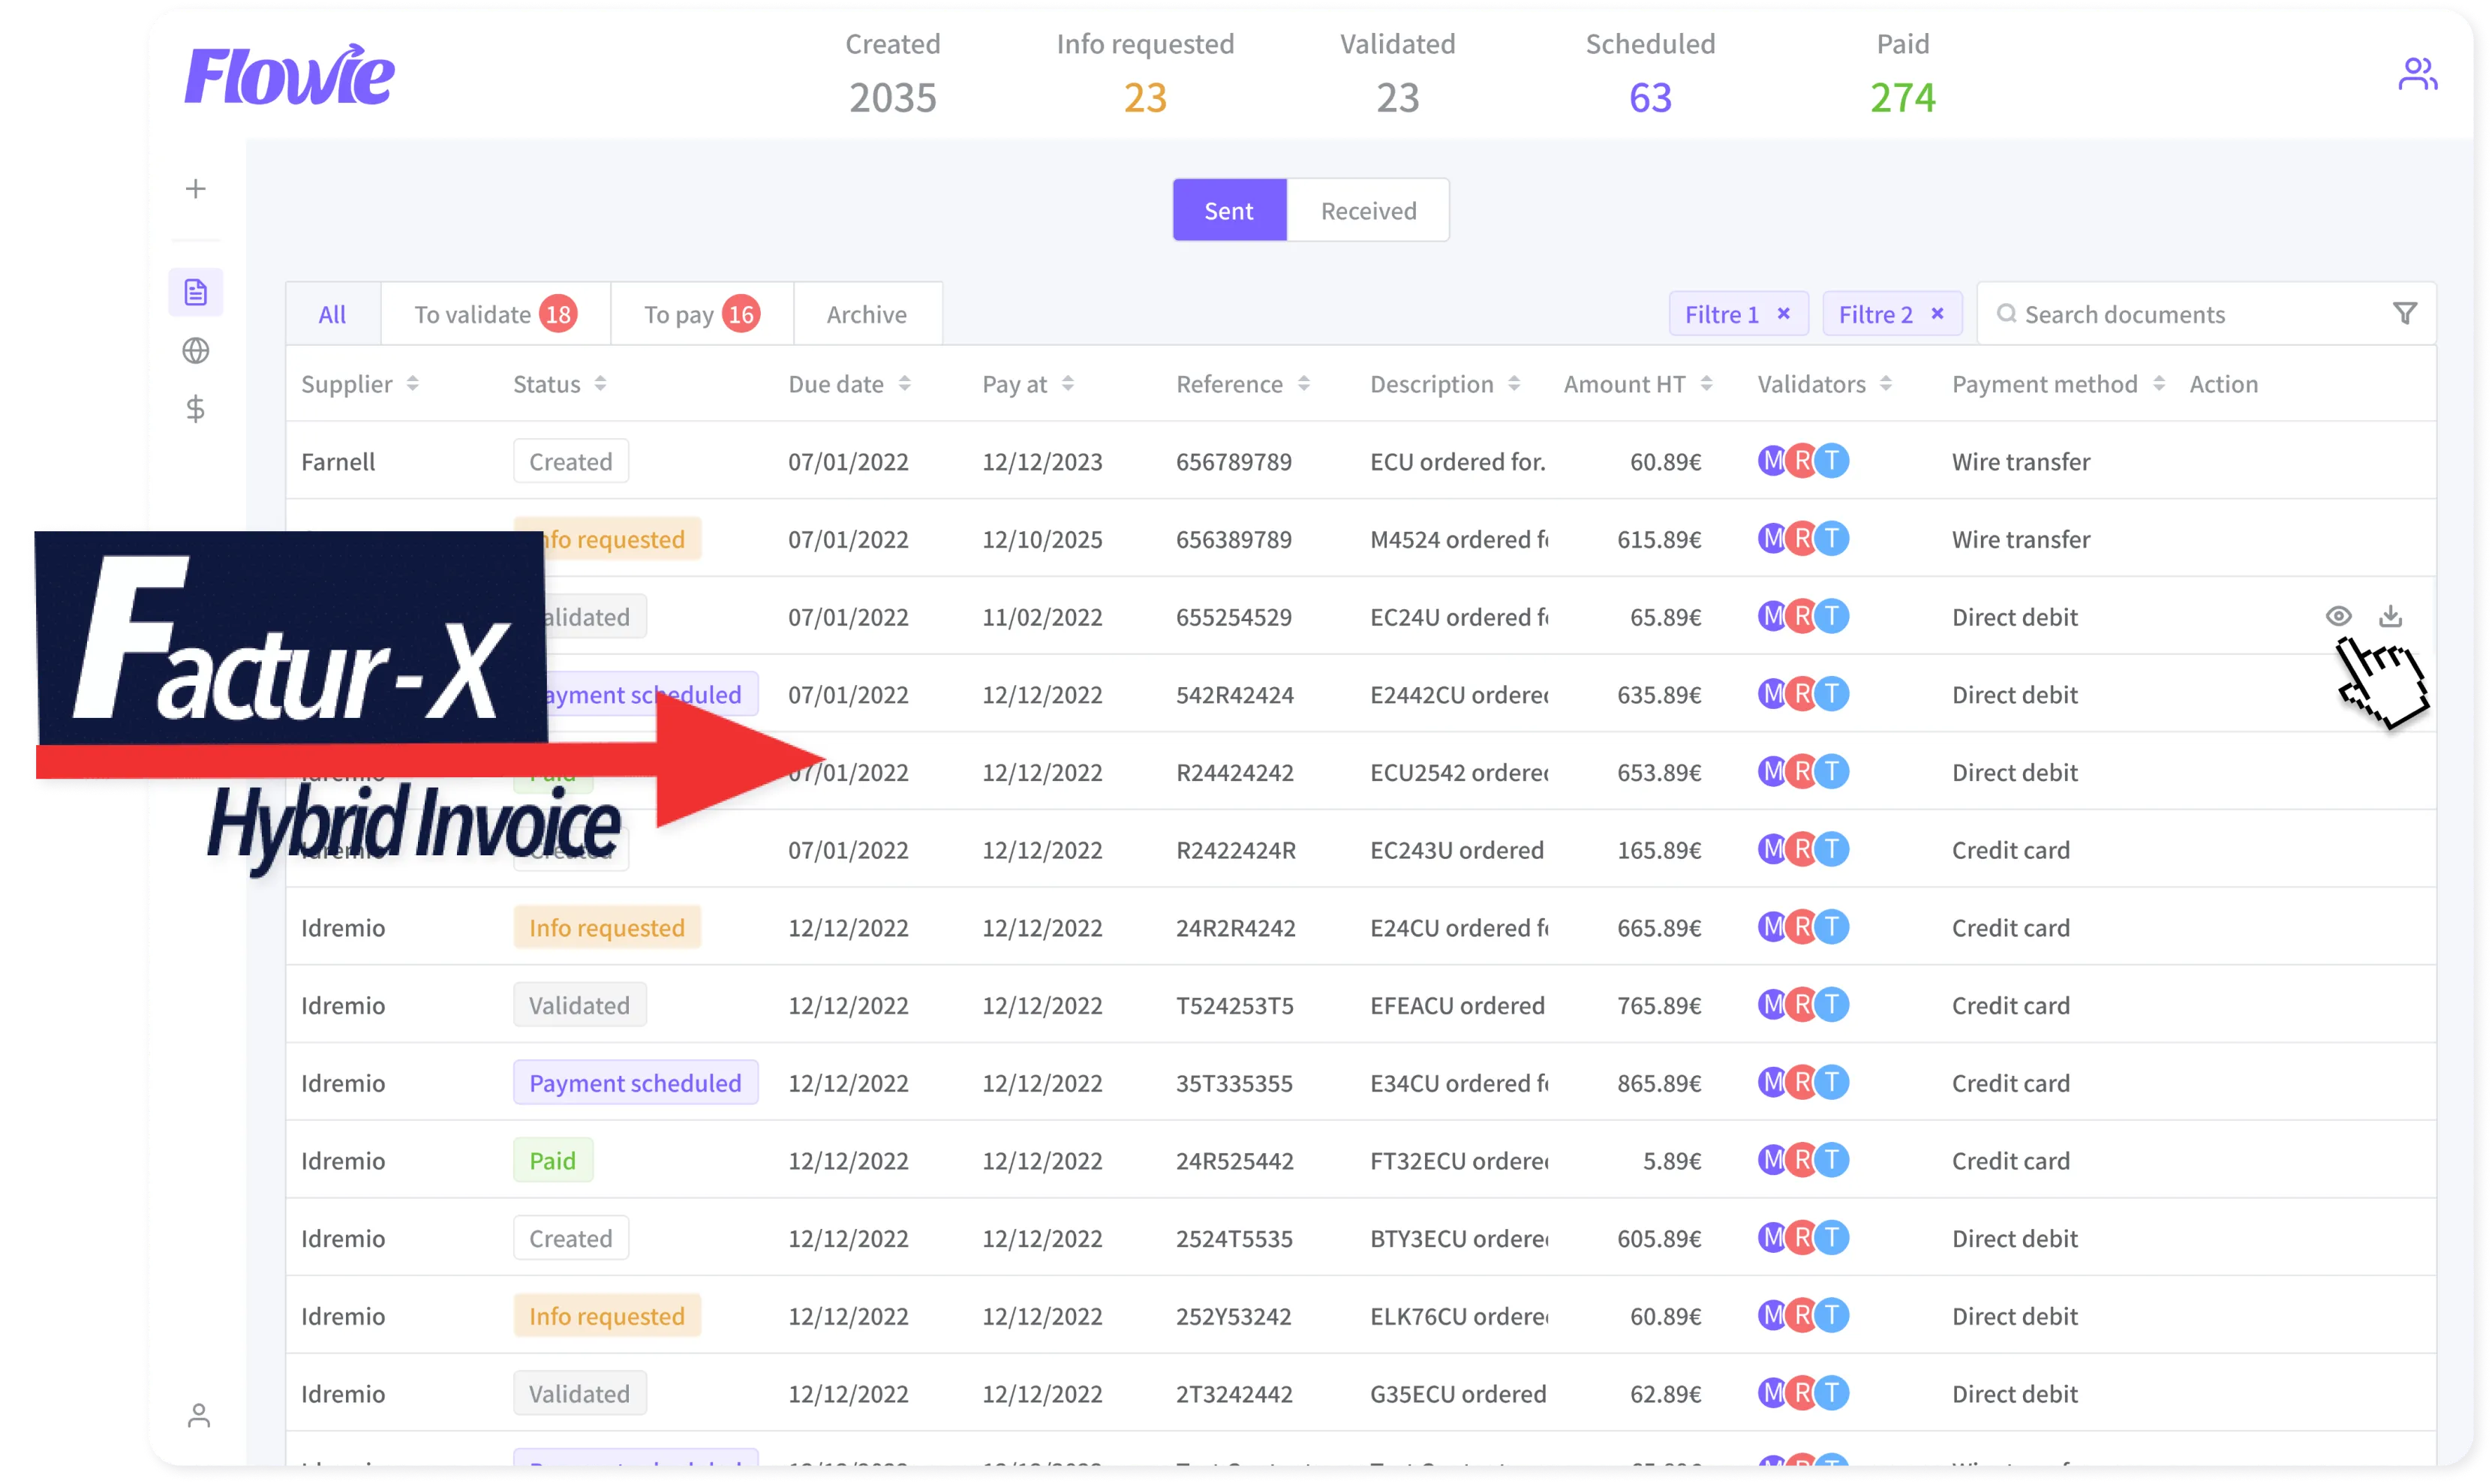The height and width of the screenshot is (1484, 2492).
Task: Dismiss the Filtre 1 filter chip
Action: [x=1783, y=313]
